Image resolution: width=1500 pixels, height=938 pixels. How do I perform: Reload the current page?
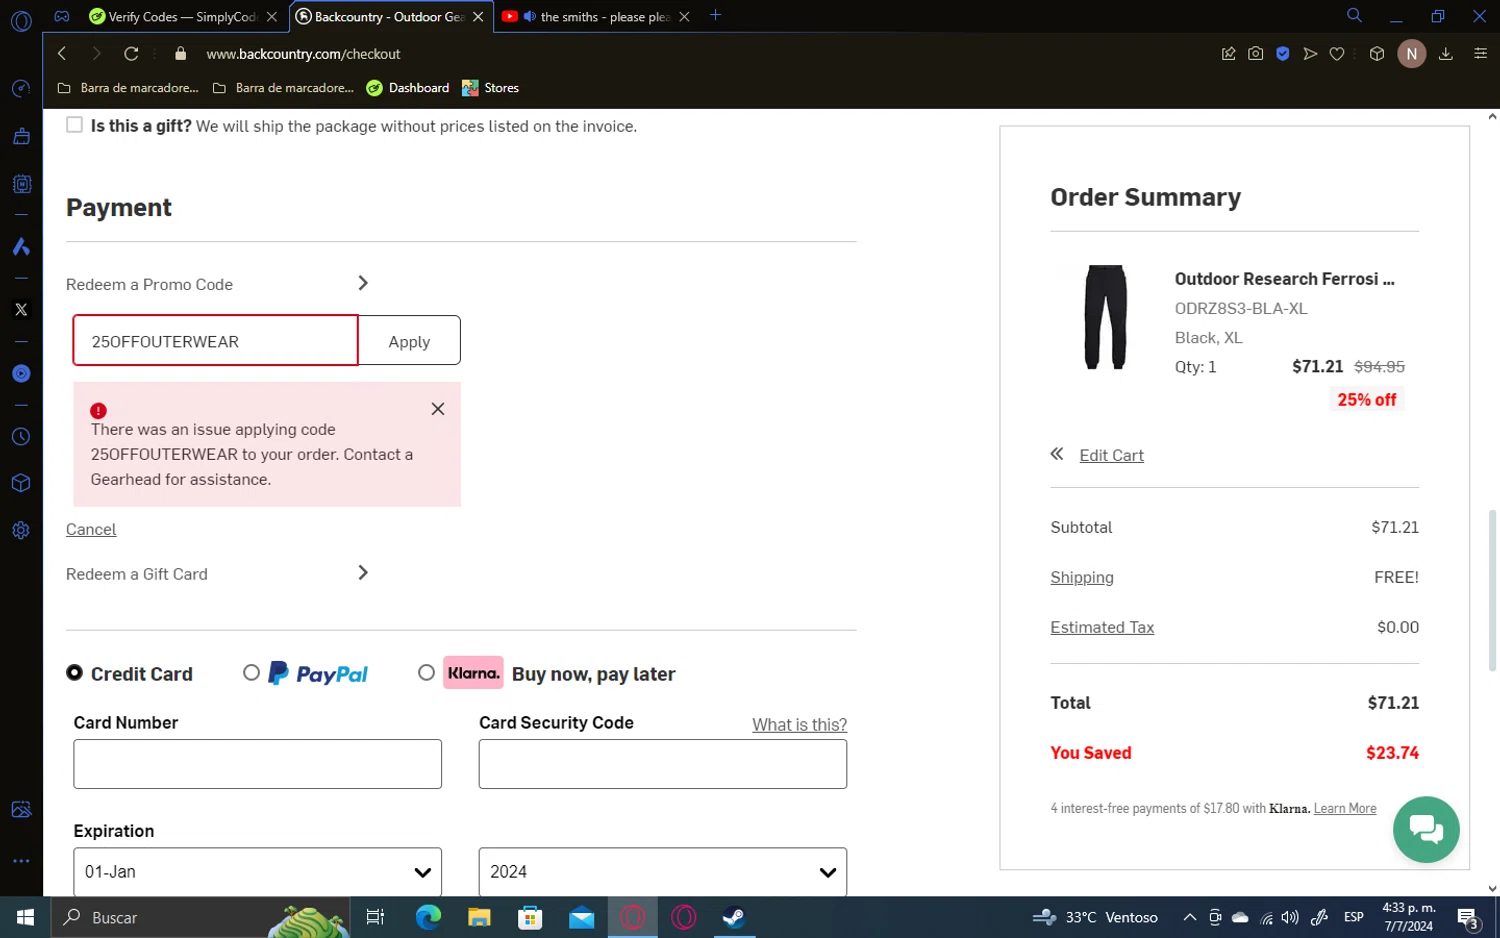(x=131, y=53)
